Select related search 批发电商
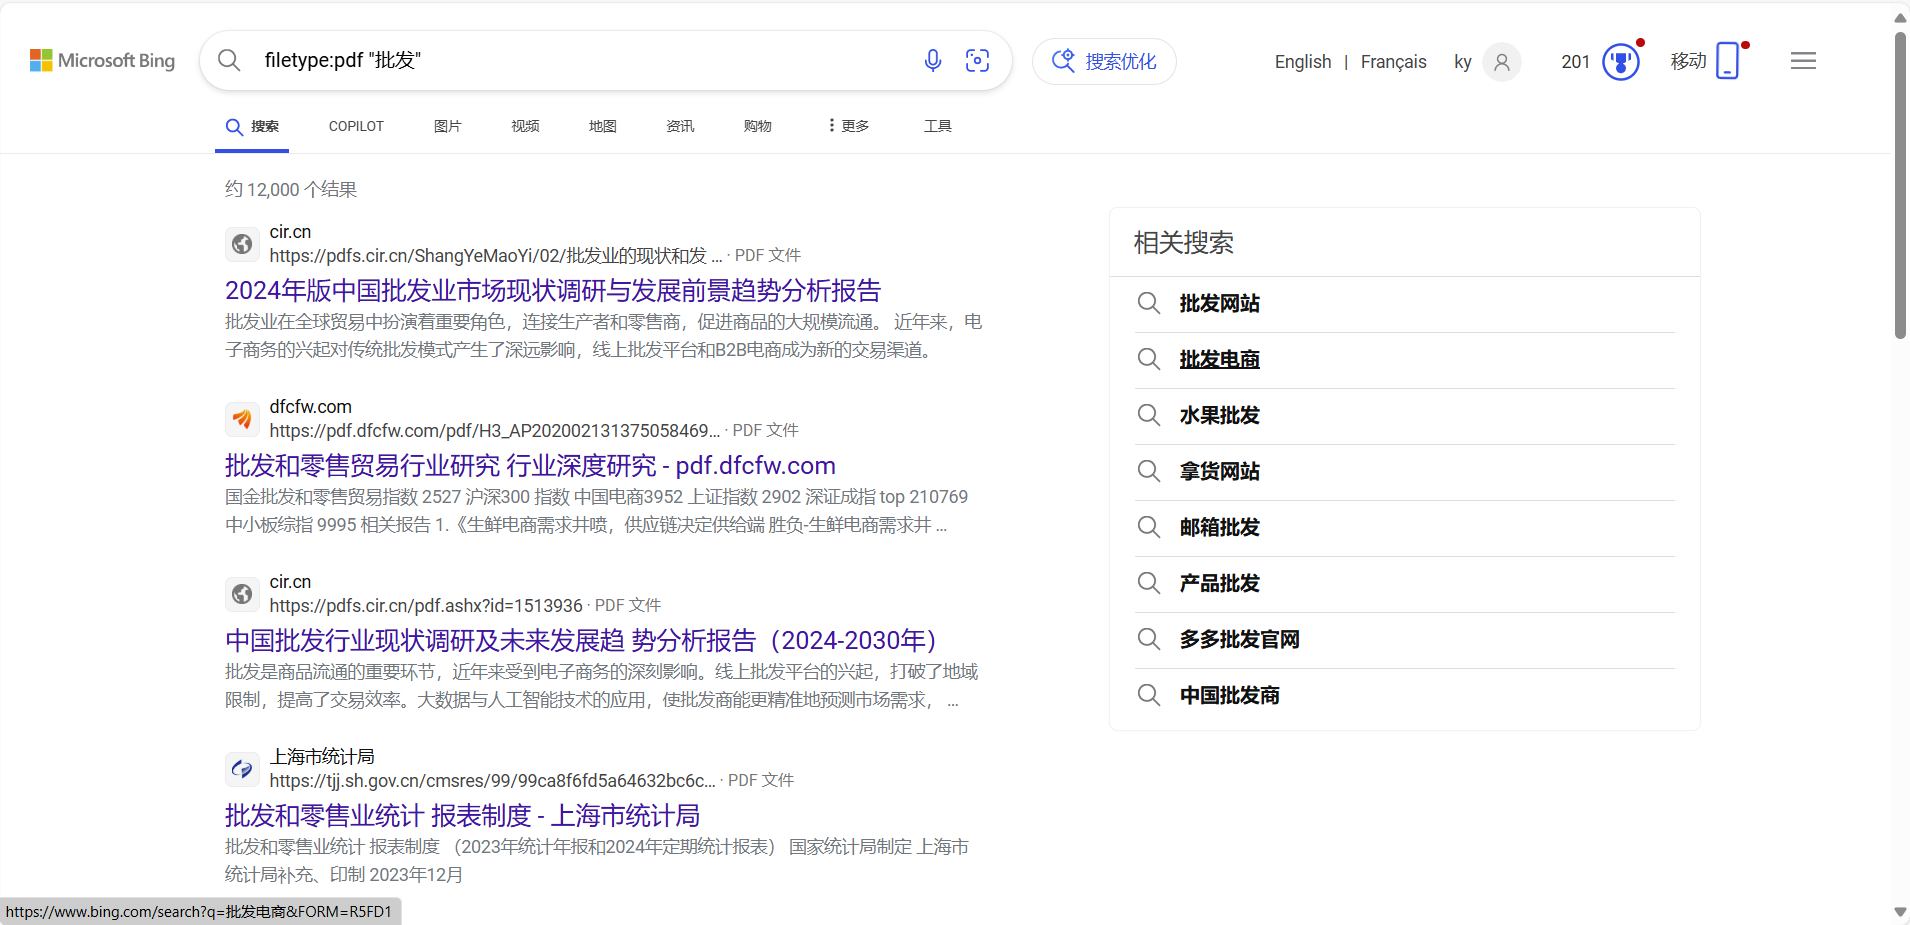This screenshot has width=1910, height=925. click(x=1219, y=360)
